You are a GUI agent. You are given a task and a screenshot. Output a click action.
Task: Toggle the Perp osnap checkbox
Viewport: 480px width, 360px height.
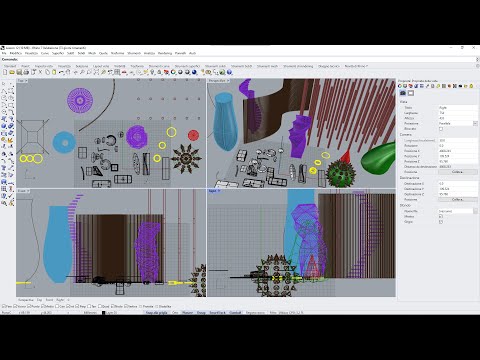(77, 306)
